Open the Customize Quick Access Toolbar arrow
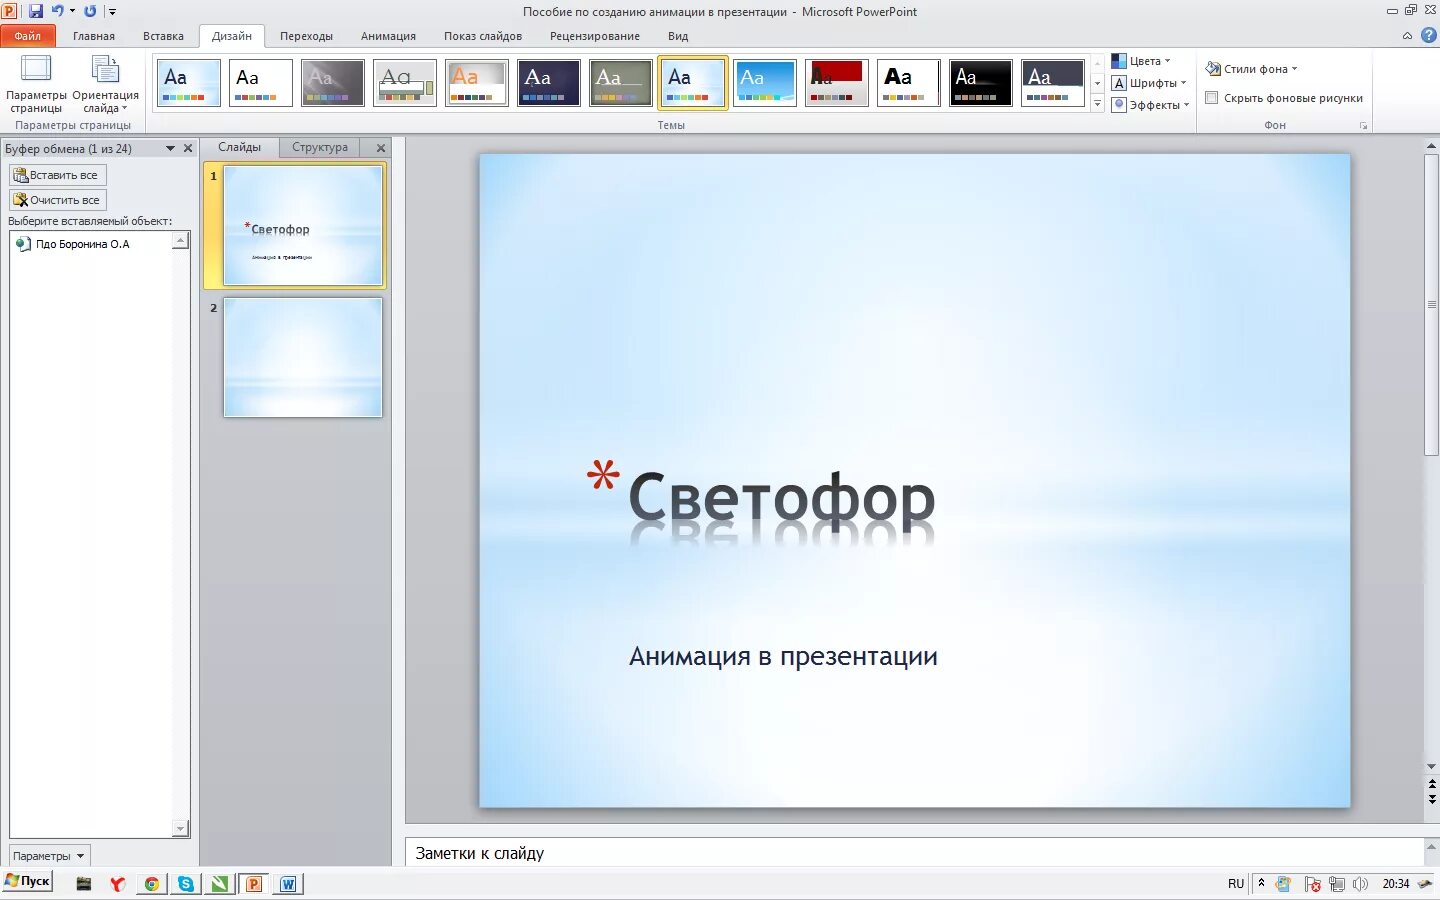 (x=112, y=12)
